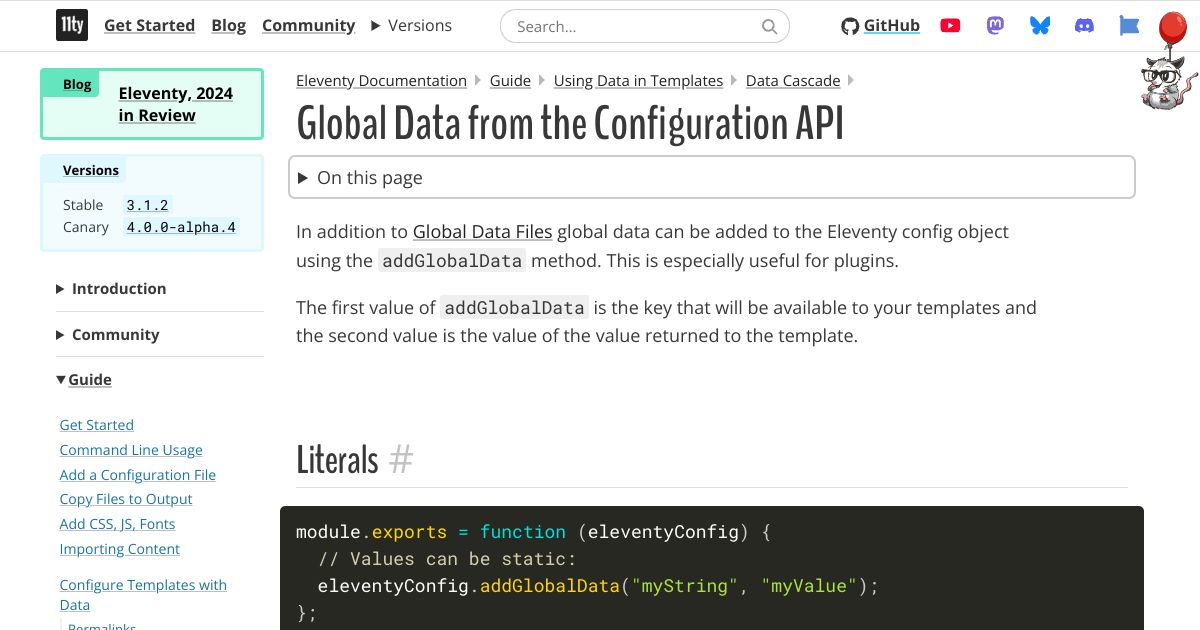Click the "// Values can be static:" comment

447,559
